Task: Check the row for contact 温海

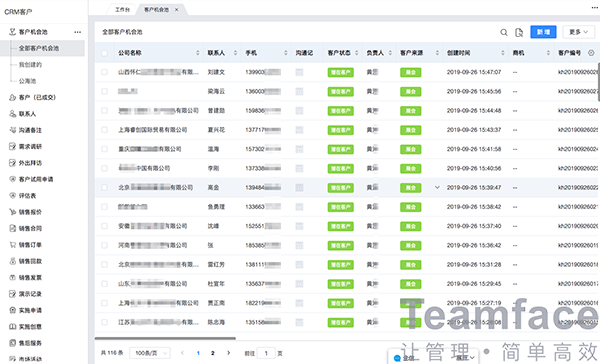Action: pyautogui.click(x=104, y=149)
